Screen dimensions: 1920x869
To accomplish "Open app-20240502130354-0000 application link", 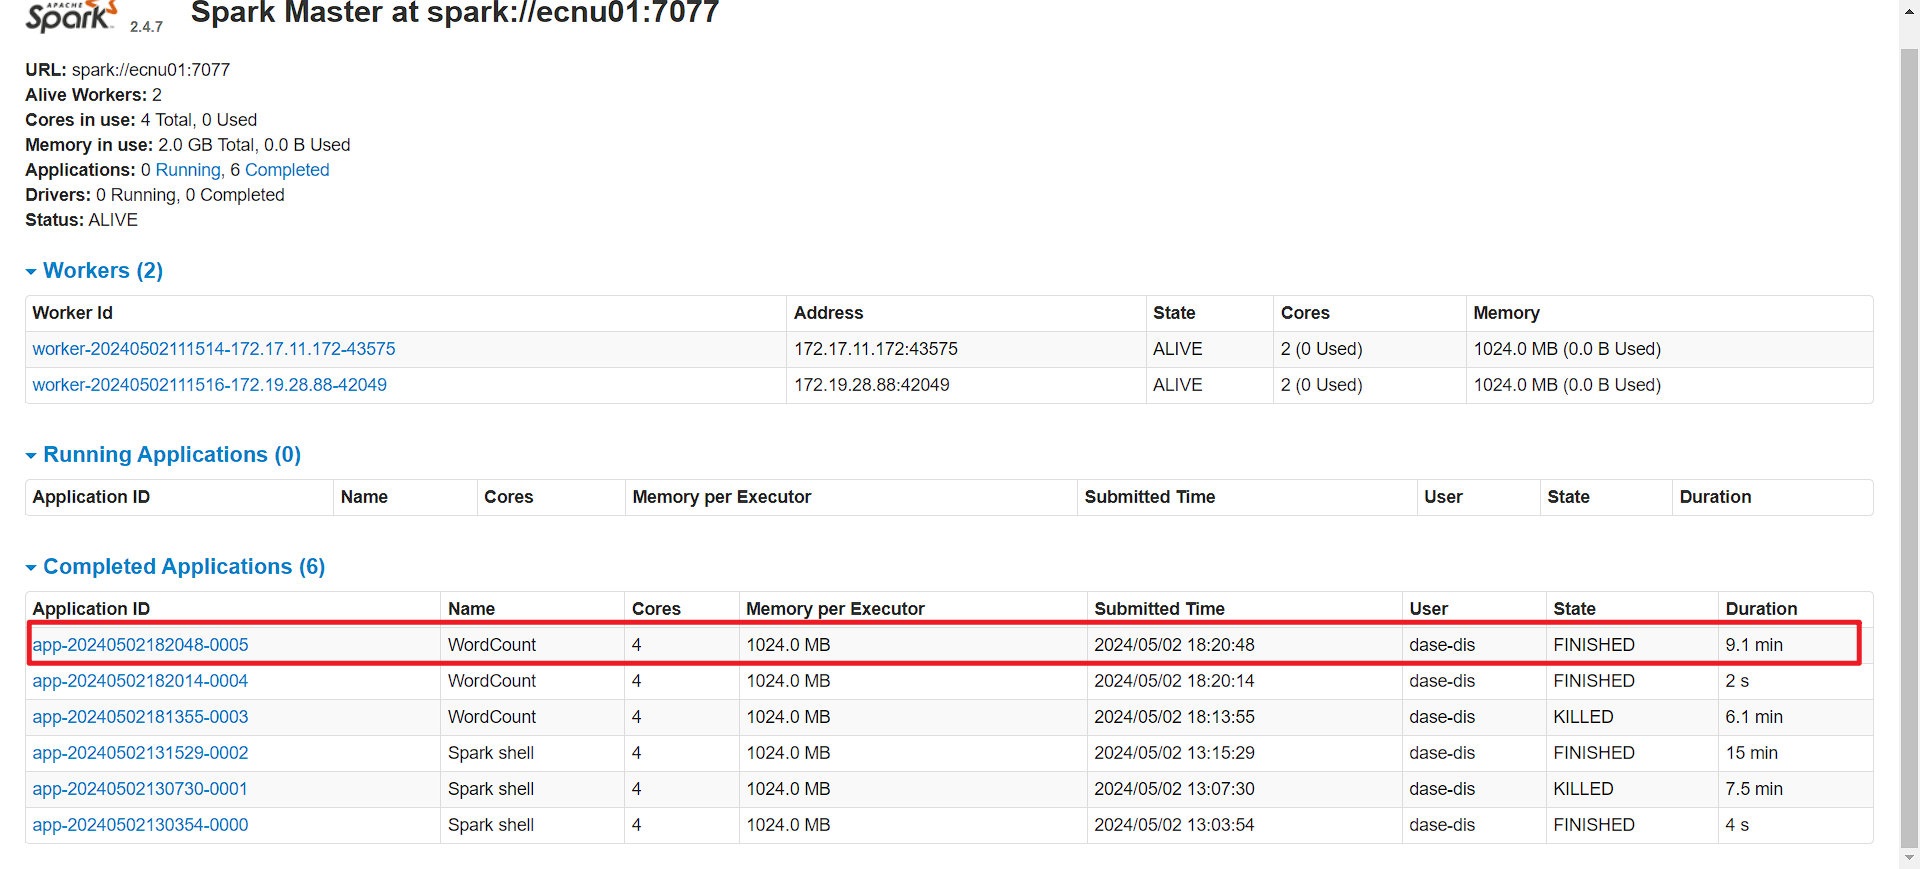I will point(140,825).
